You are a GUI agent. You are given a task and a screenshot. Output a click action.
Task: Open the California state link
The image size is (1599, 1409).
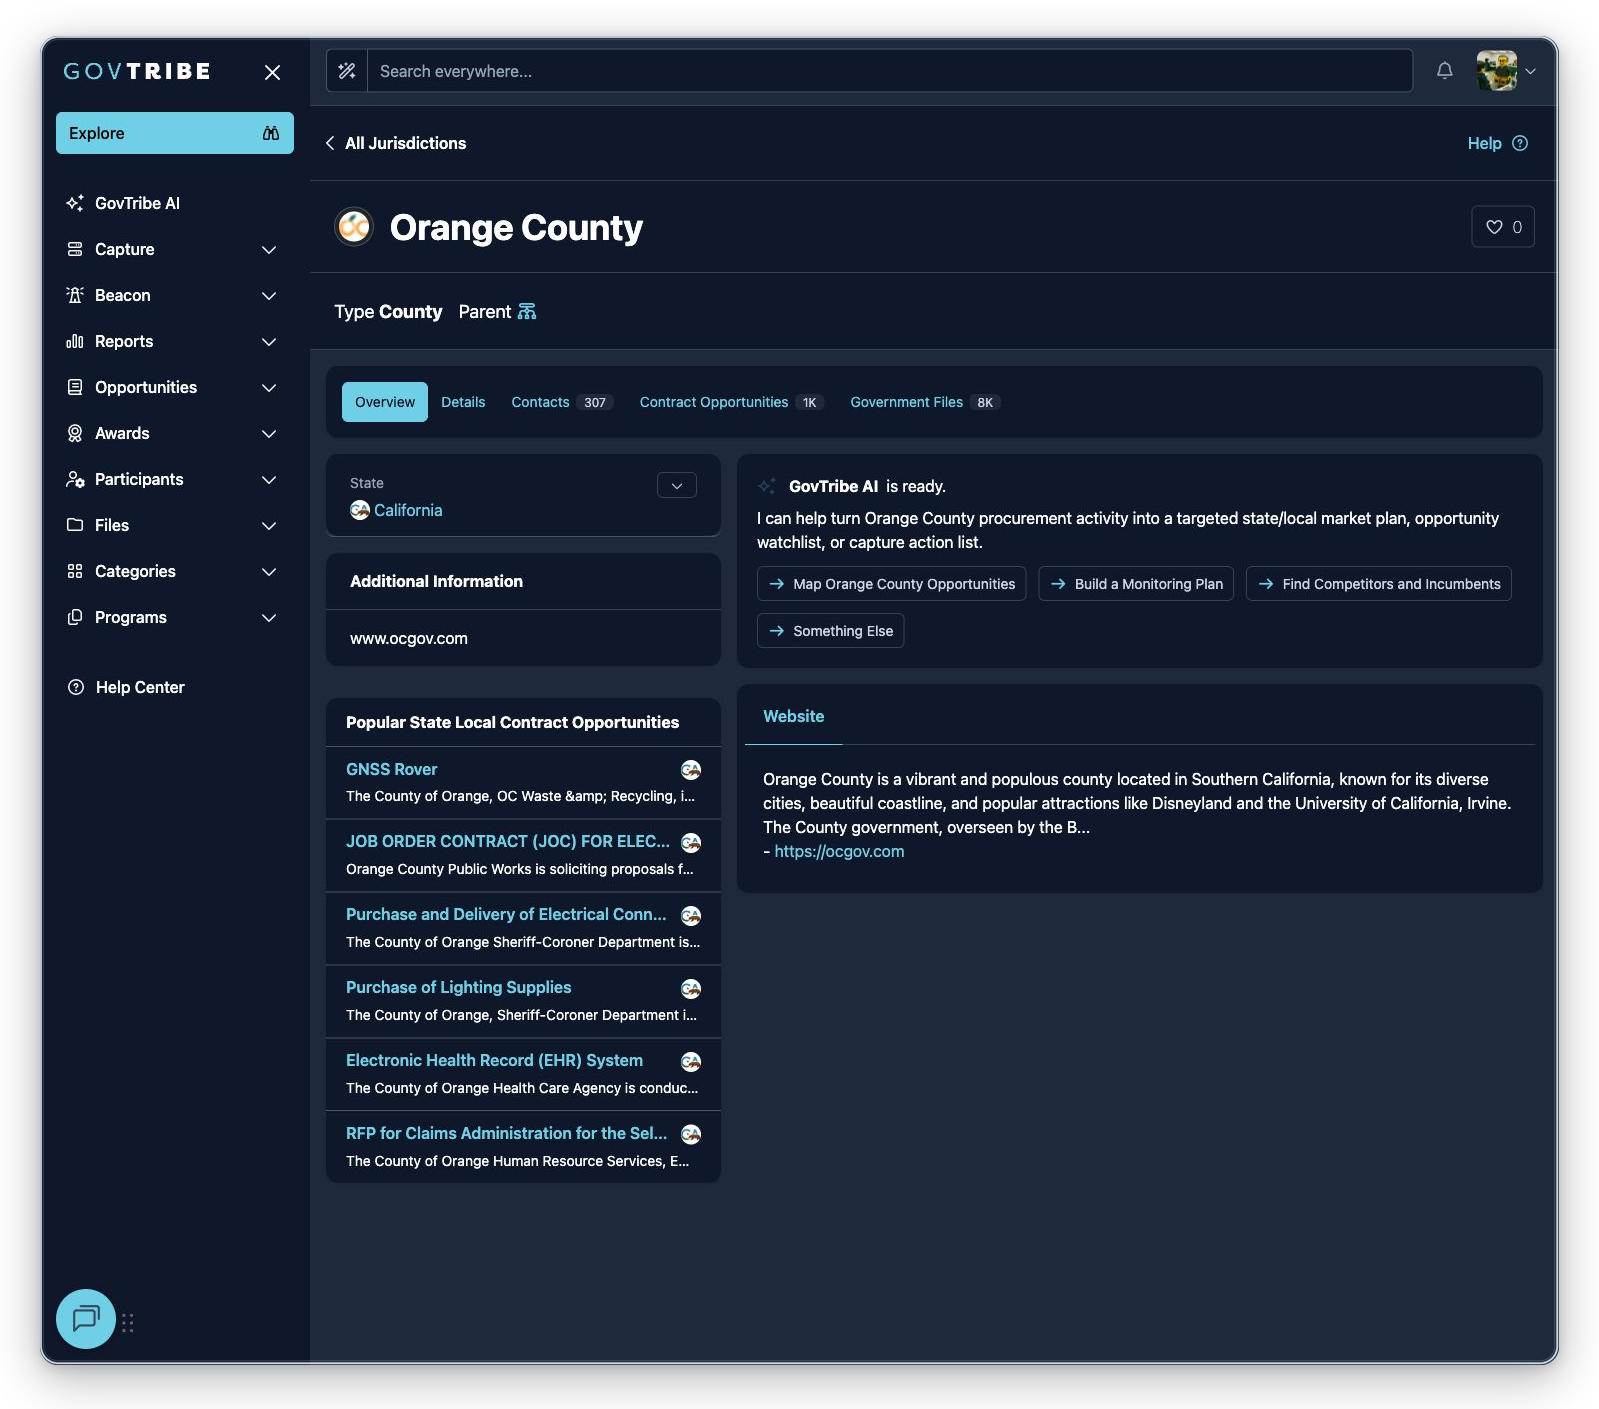click(x=408, y=510)
